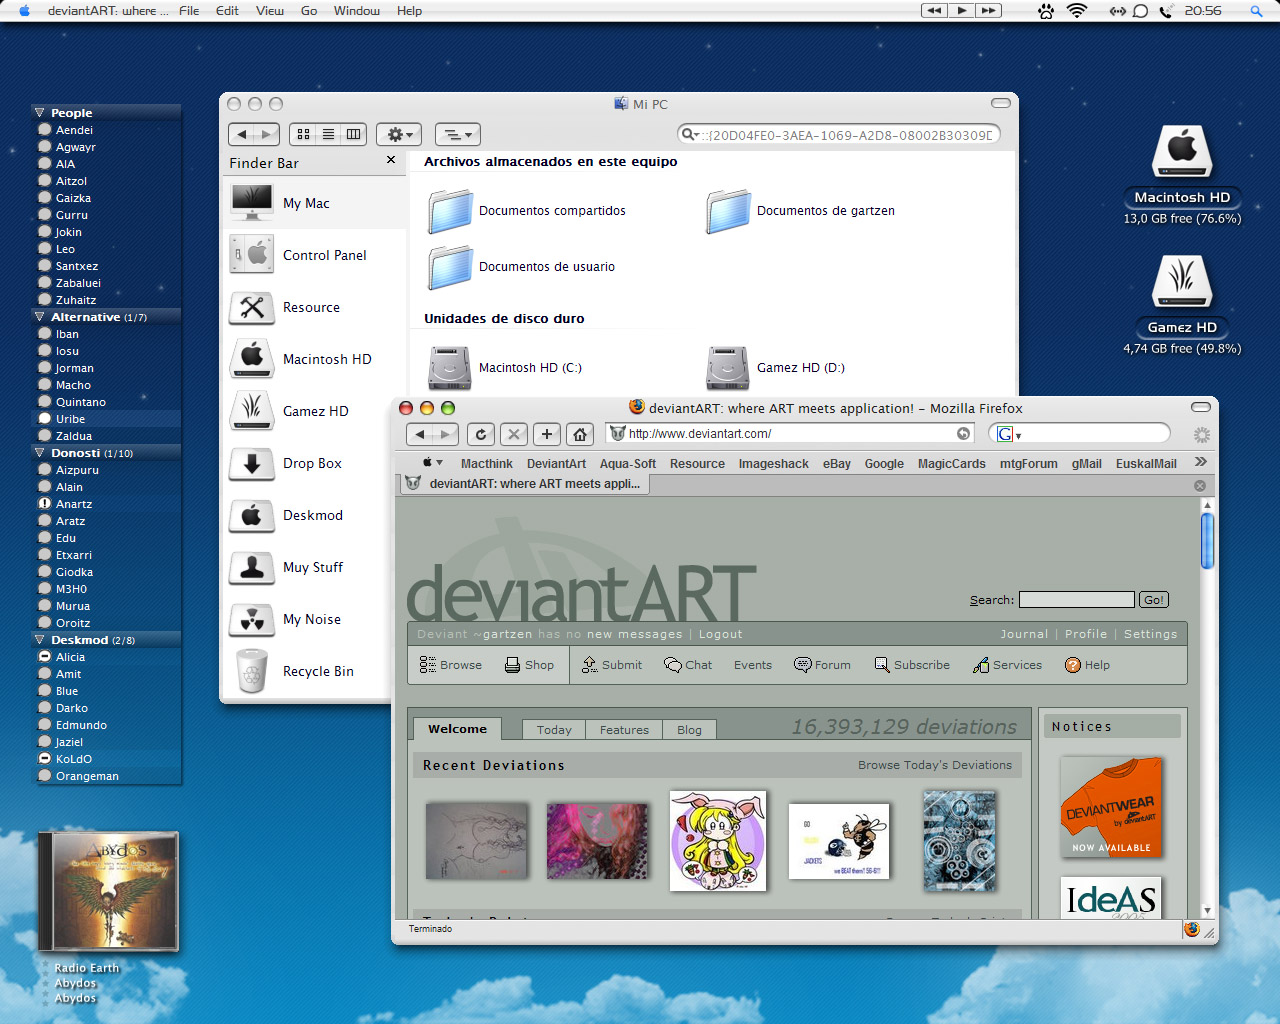Image resolution: width=1280 pixels, height=1024 pixels.
Task: Switch to Today tab on deviantART
Action: [x=554, y=730]
